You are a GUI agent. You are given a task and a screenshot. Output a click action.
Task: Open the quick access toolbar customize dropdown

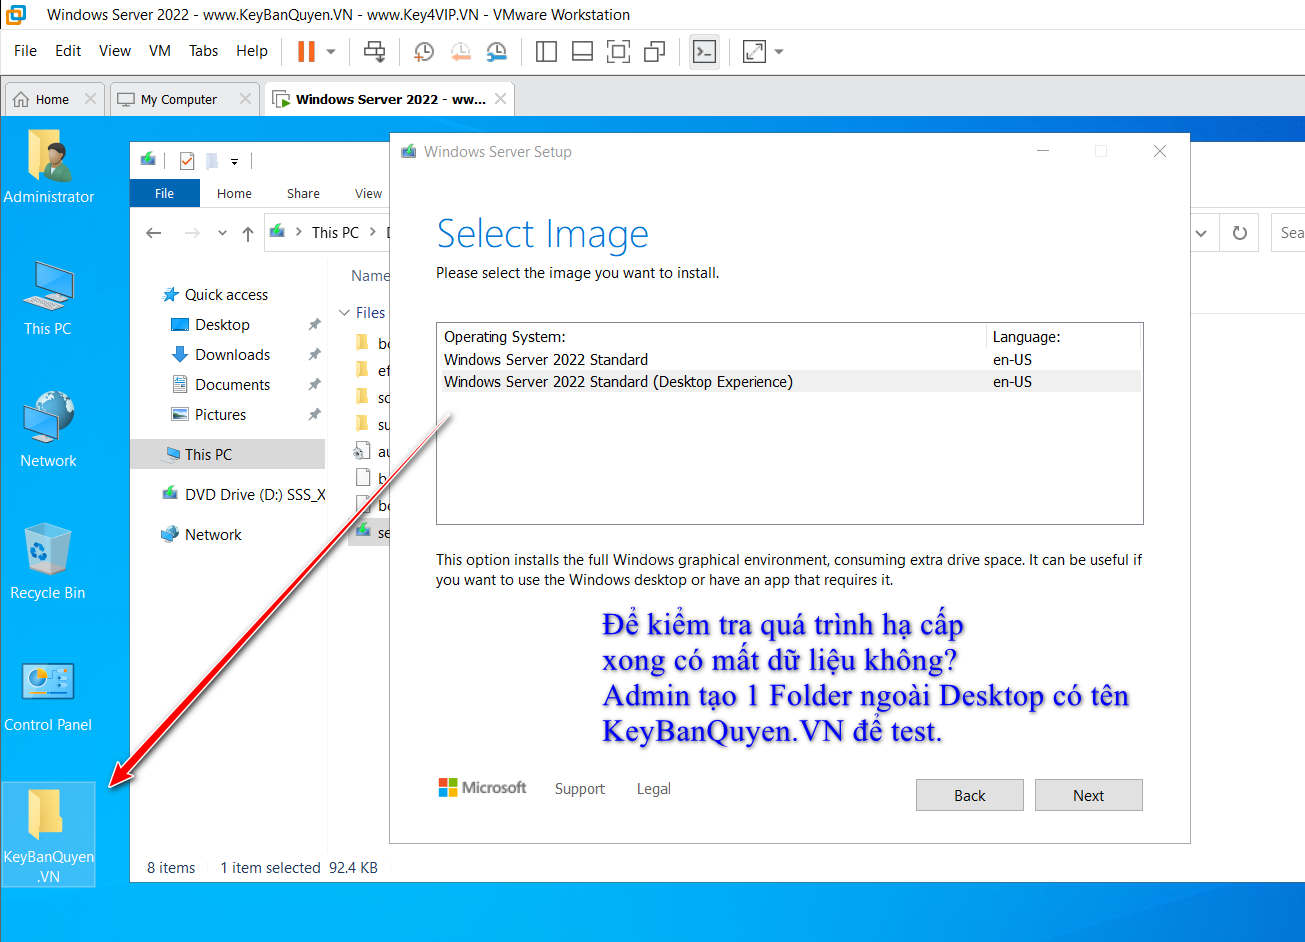235,161
